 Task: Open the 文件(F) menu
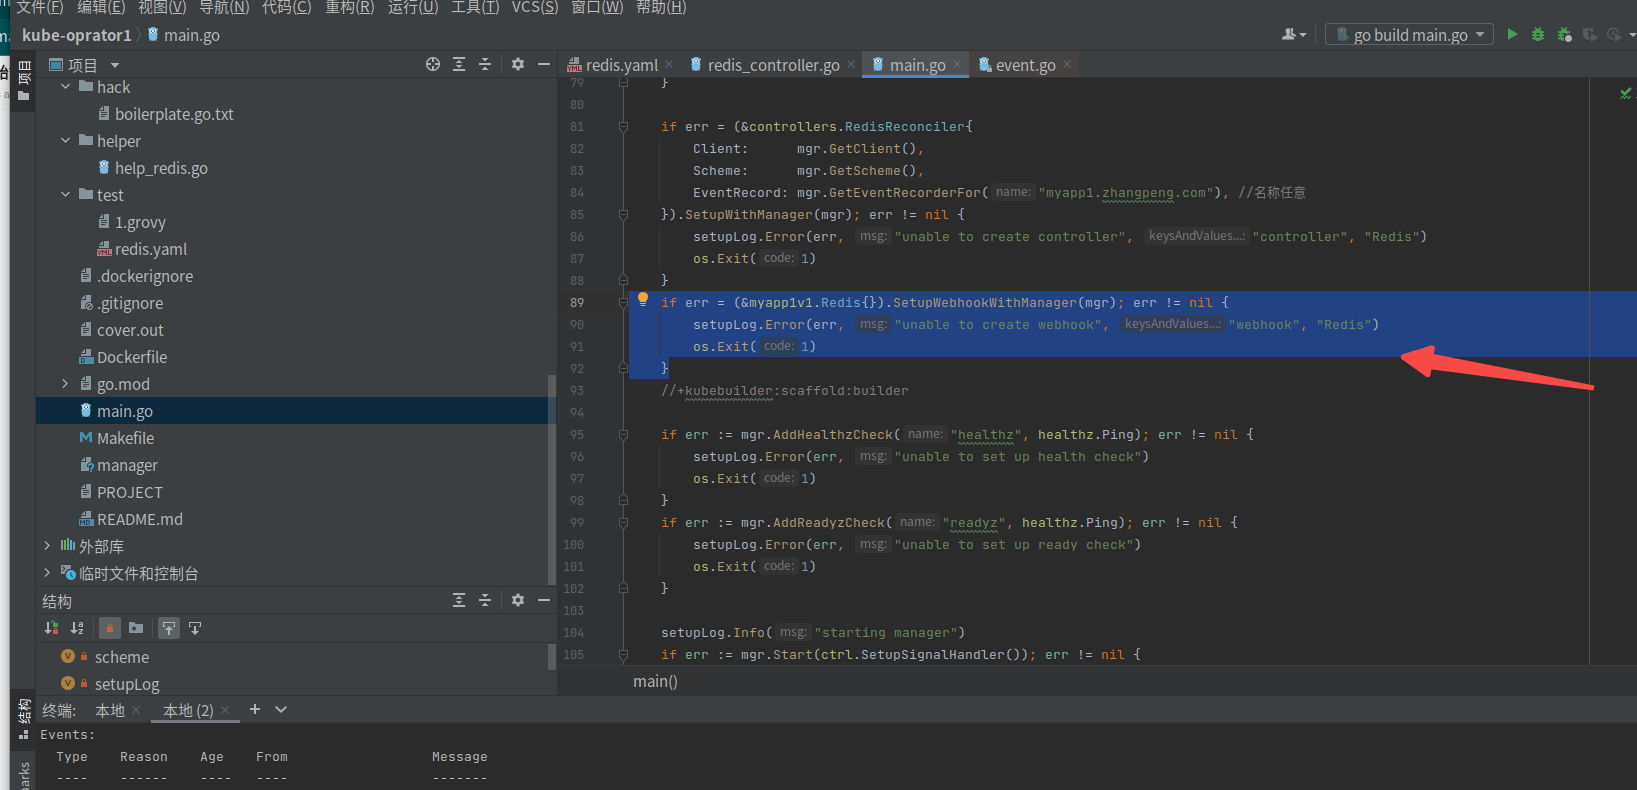click(39, 8)
